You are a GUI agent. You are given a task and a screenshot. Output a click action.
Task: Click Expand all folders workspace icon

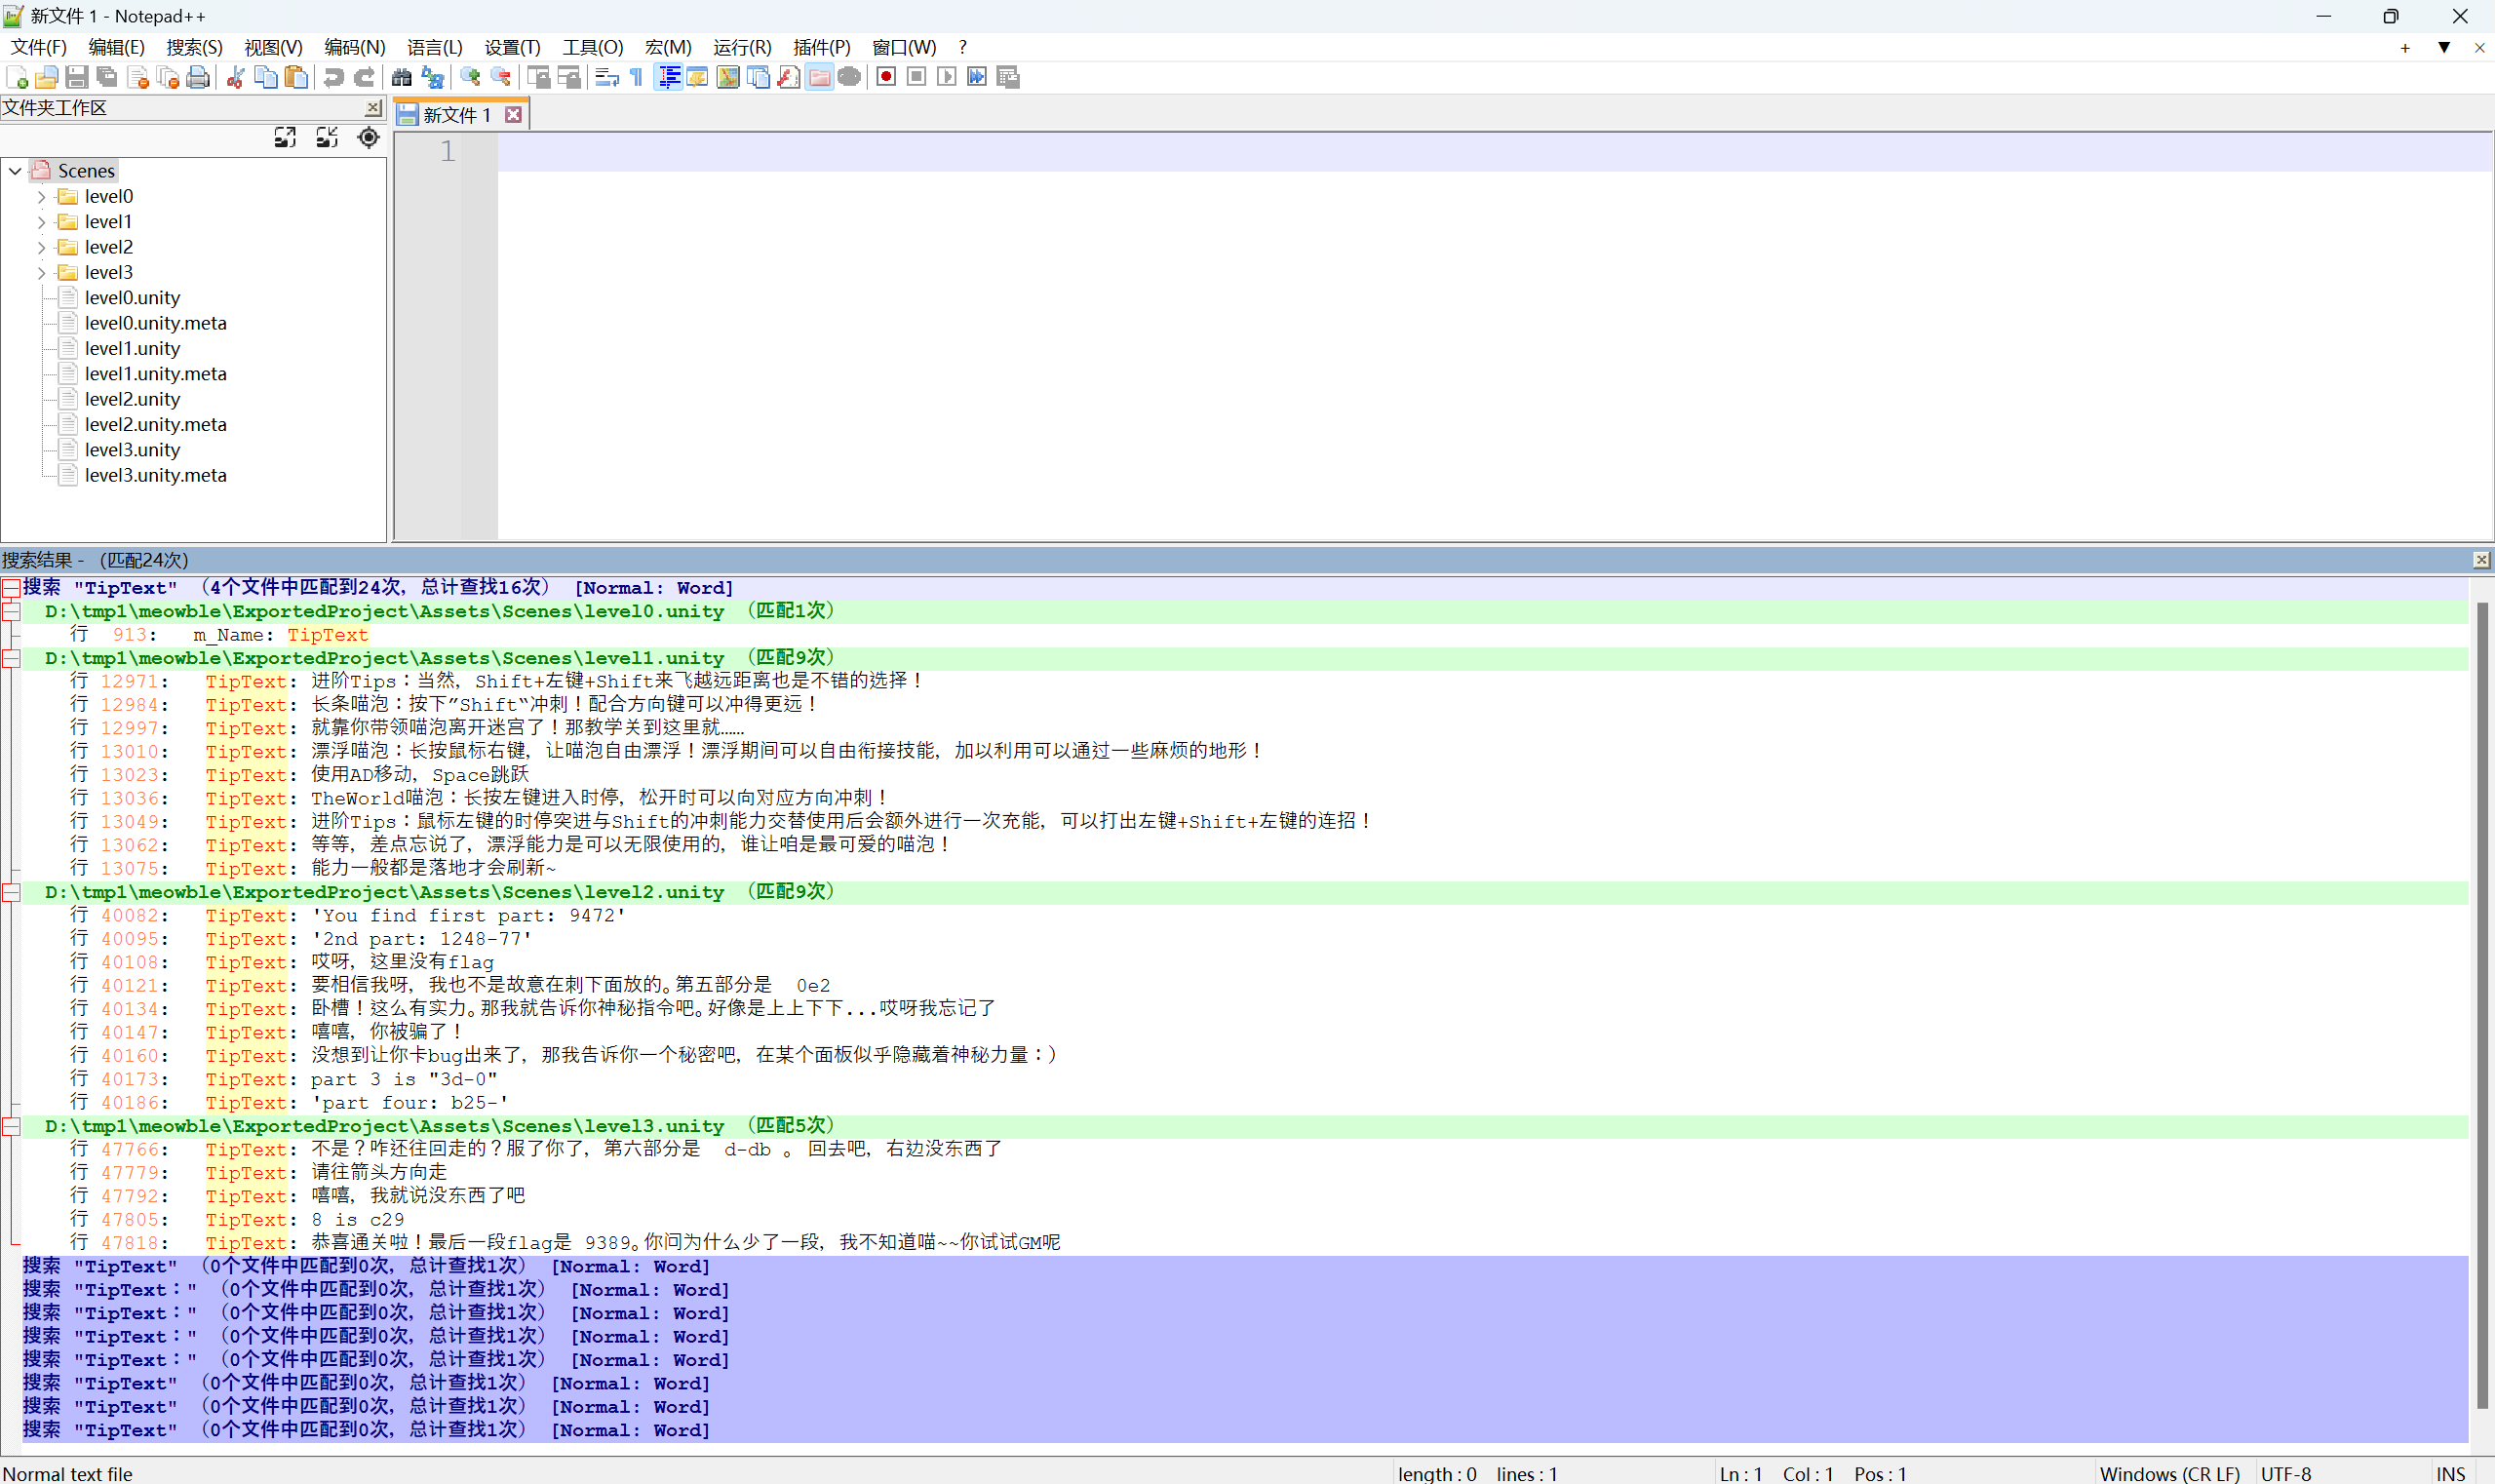pyautogui.click(x=285, y=138)
